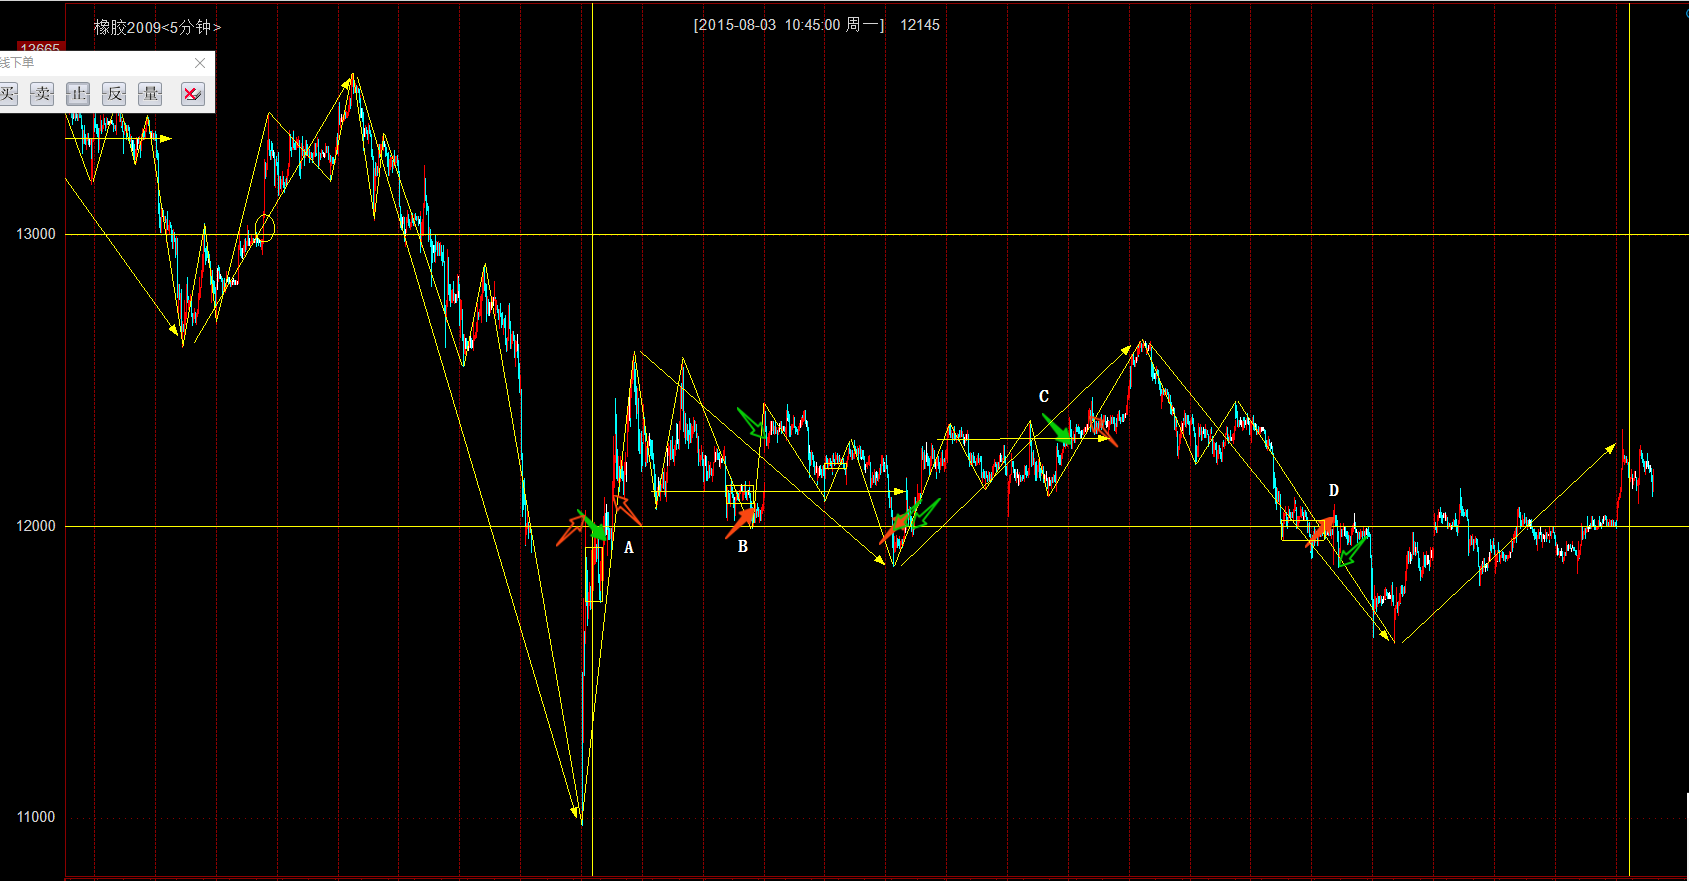Click the 橡胶2009<5分钟> chart title
Image resolution: width=1689 pixels, height=881 pixels.
157,27
